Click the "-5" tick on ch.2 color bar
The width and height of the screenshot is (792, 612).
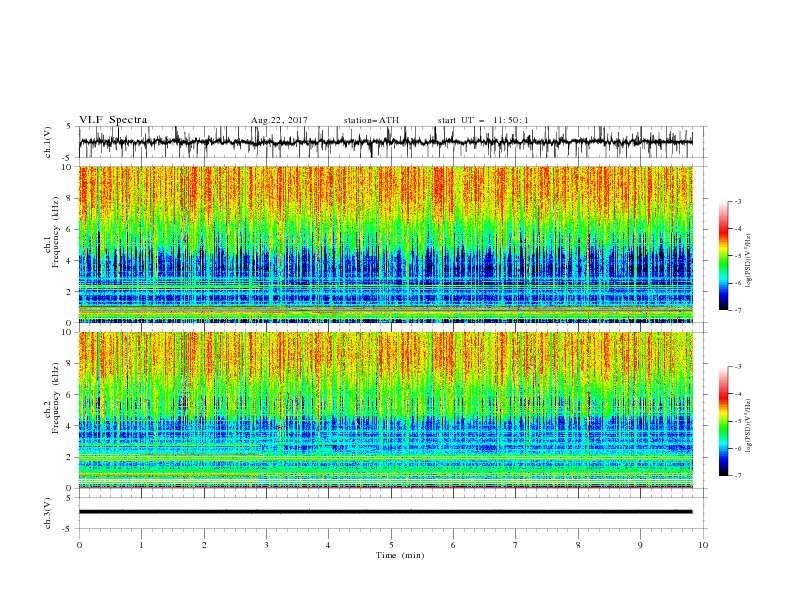[x=738, y=421]
